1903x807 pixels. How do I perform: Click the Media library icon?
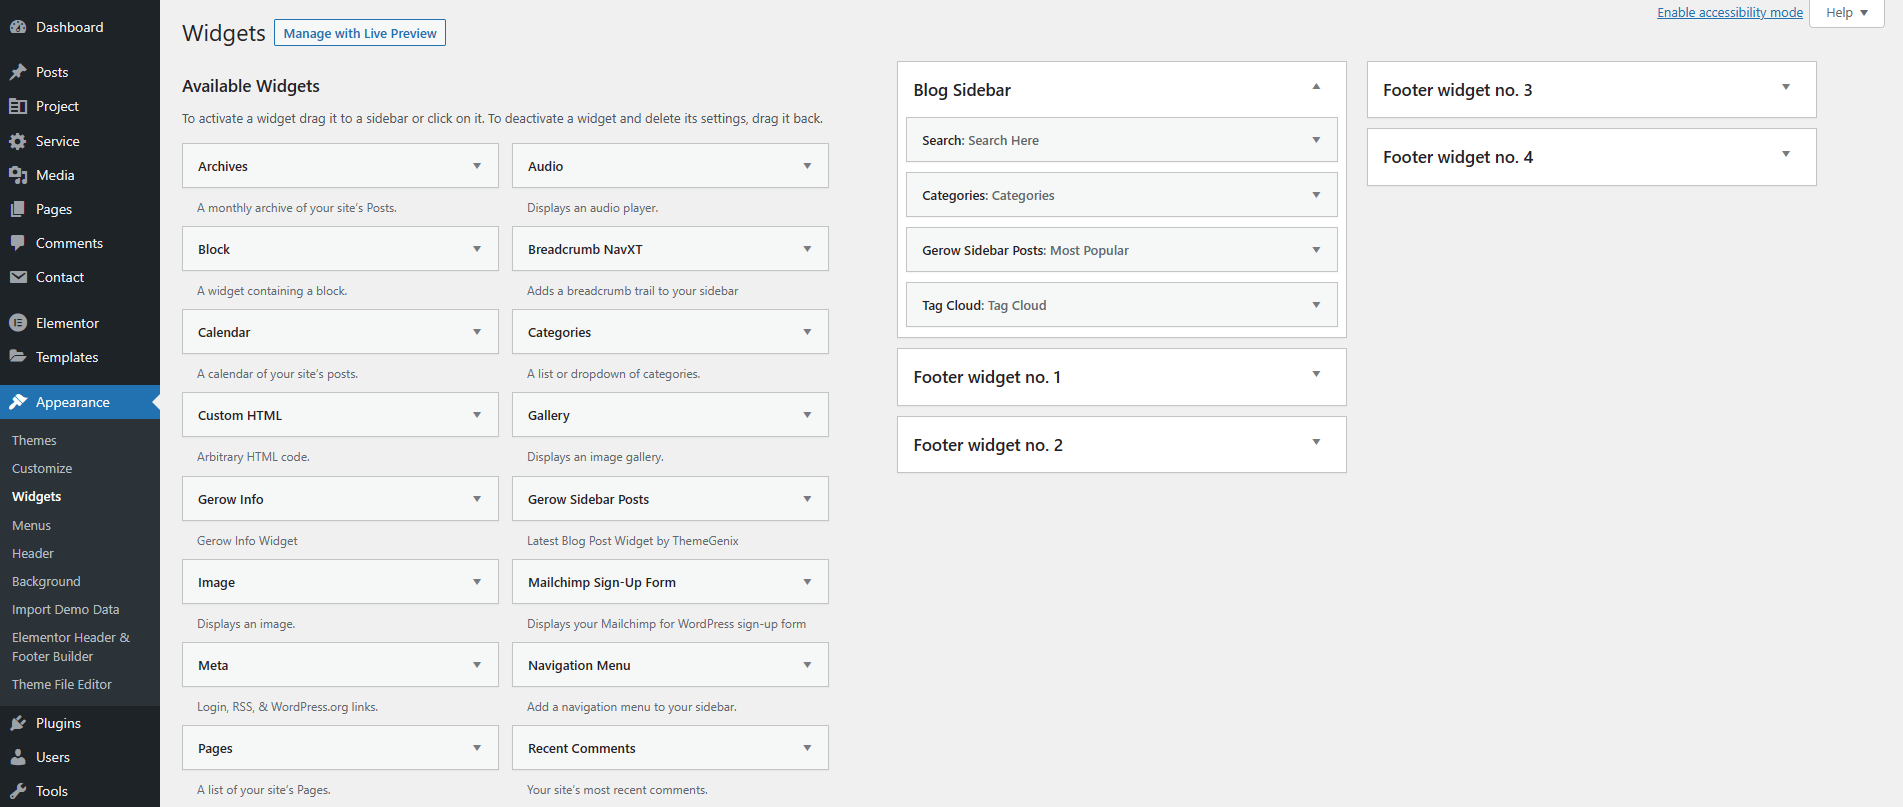coord(18,175)
